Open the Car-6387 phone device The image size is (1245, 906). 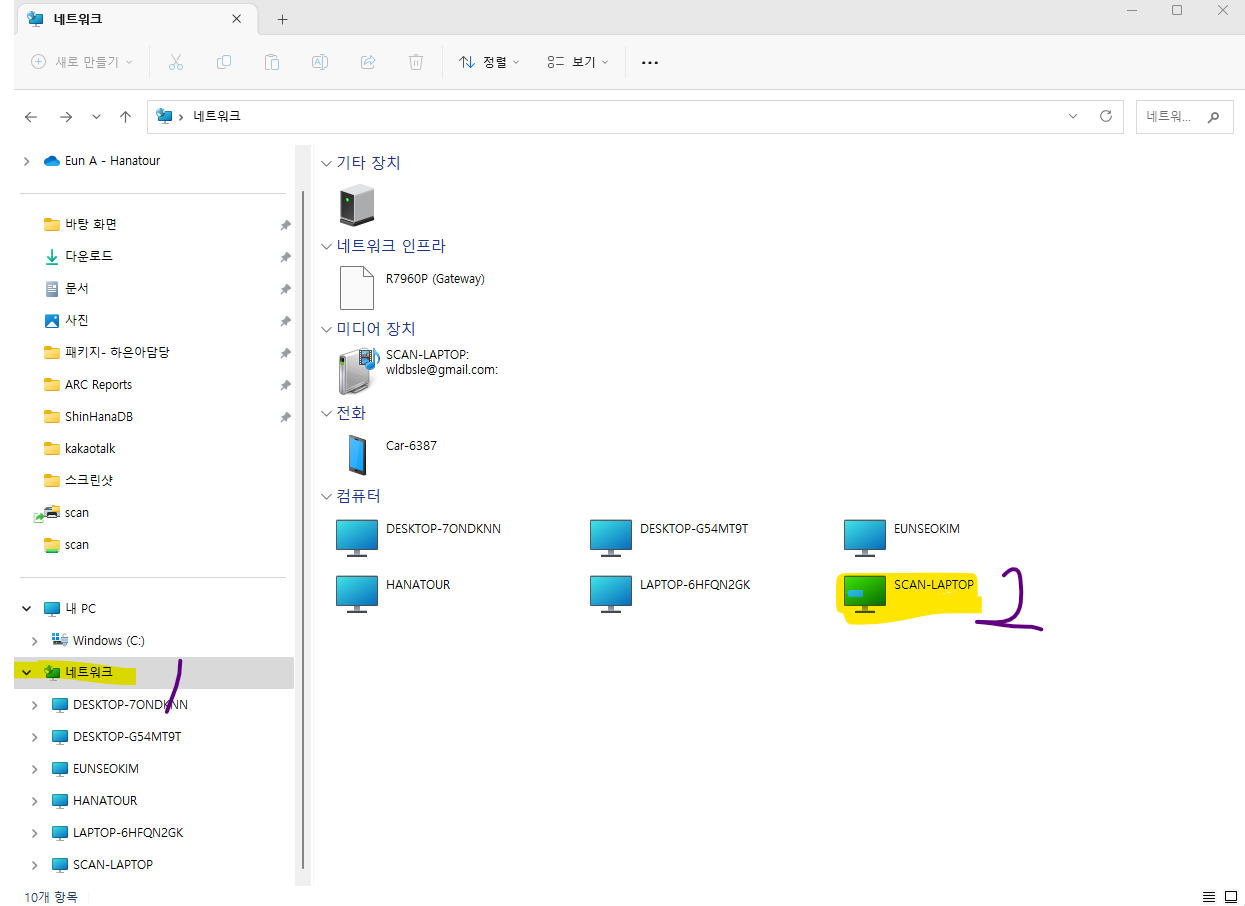point(357,455)
